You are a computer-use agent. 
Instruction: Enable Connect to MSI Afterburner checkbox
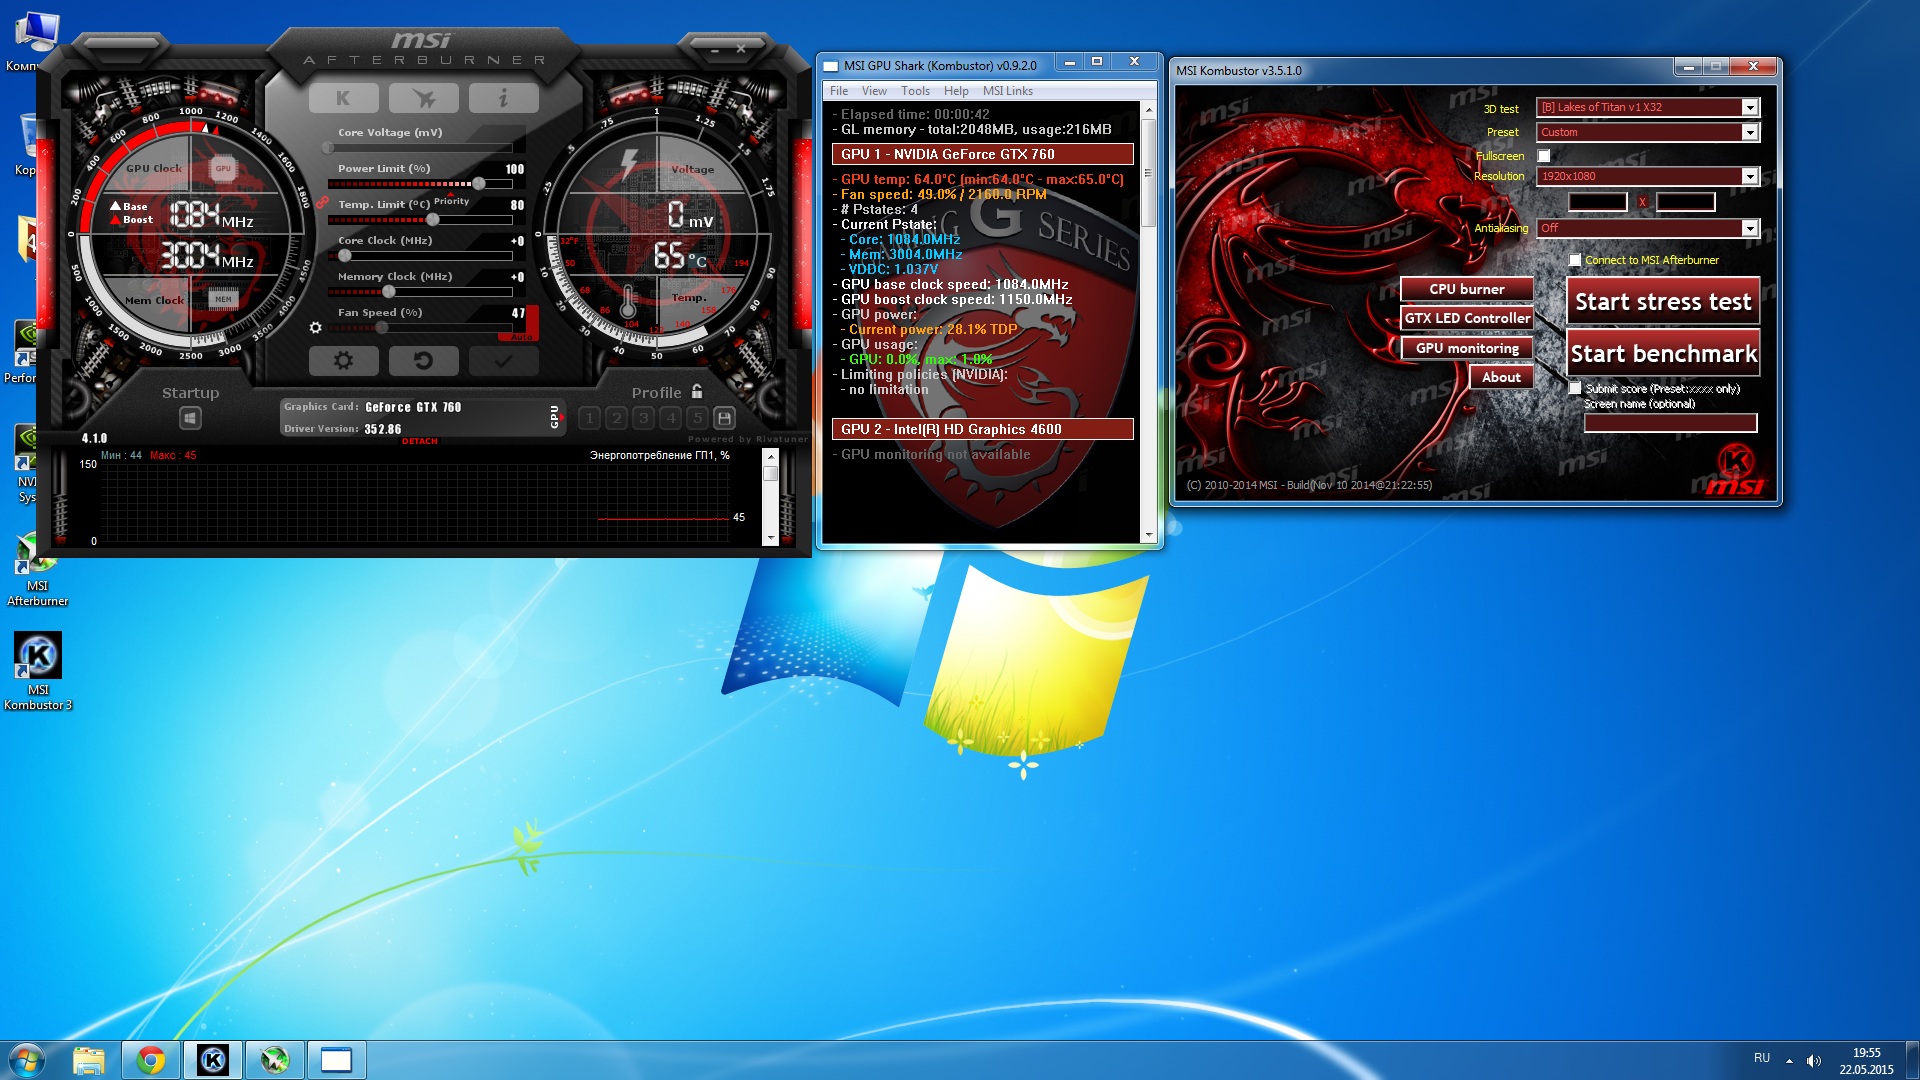click(1575, 260)
